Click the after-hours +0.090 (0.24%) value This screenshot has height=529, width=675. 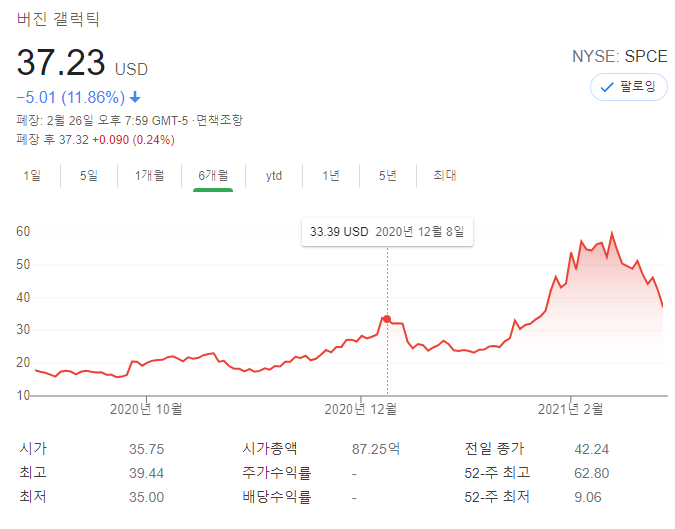click(133, 140)
